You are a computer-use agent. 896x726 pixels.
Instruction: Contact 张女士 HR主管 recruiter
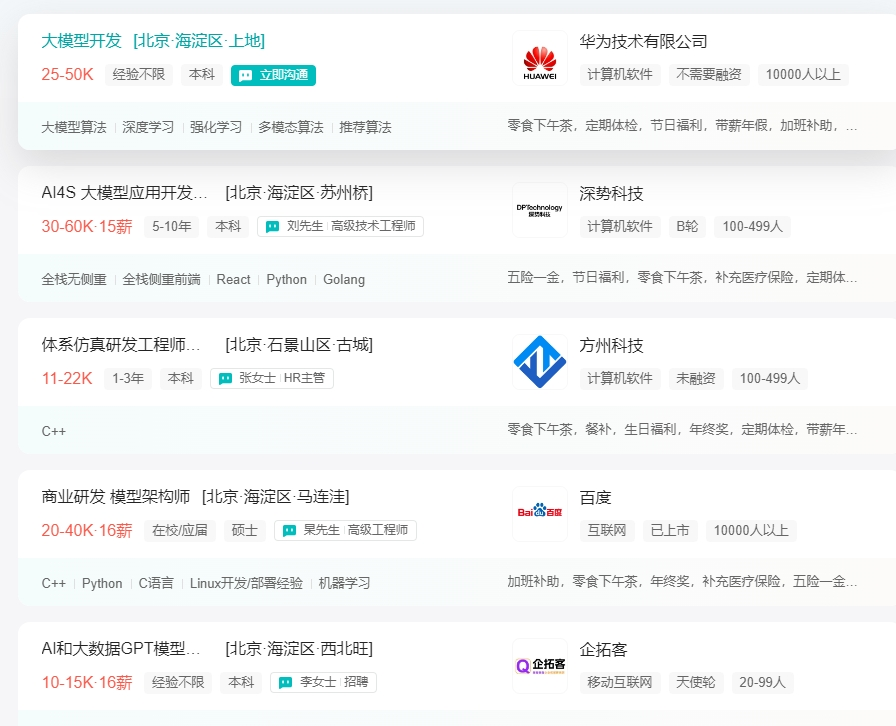point(271,378)
